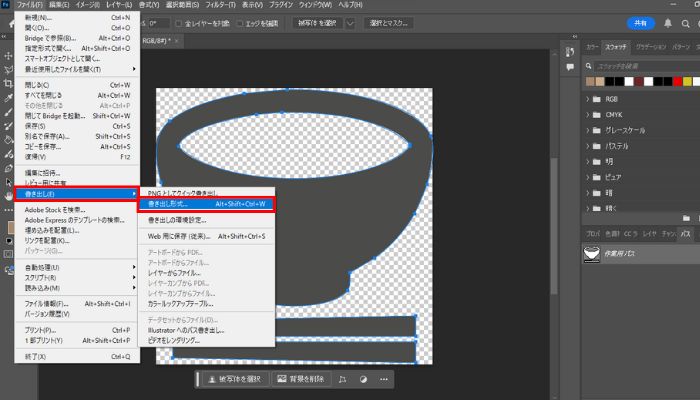700x400 pixels.
Task: Choose ファイル情報 menu item
Action: click(78, 304)
